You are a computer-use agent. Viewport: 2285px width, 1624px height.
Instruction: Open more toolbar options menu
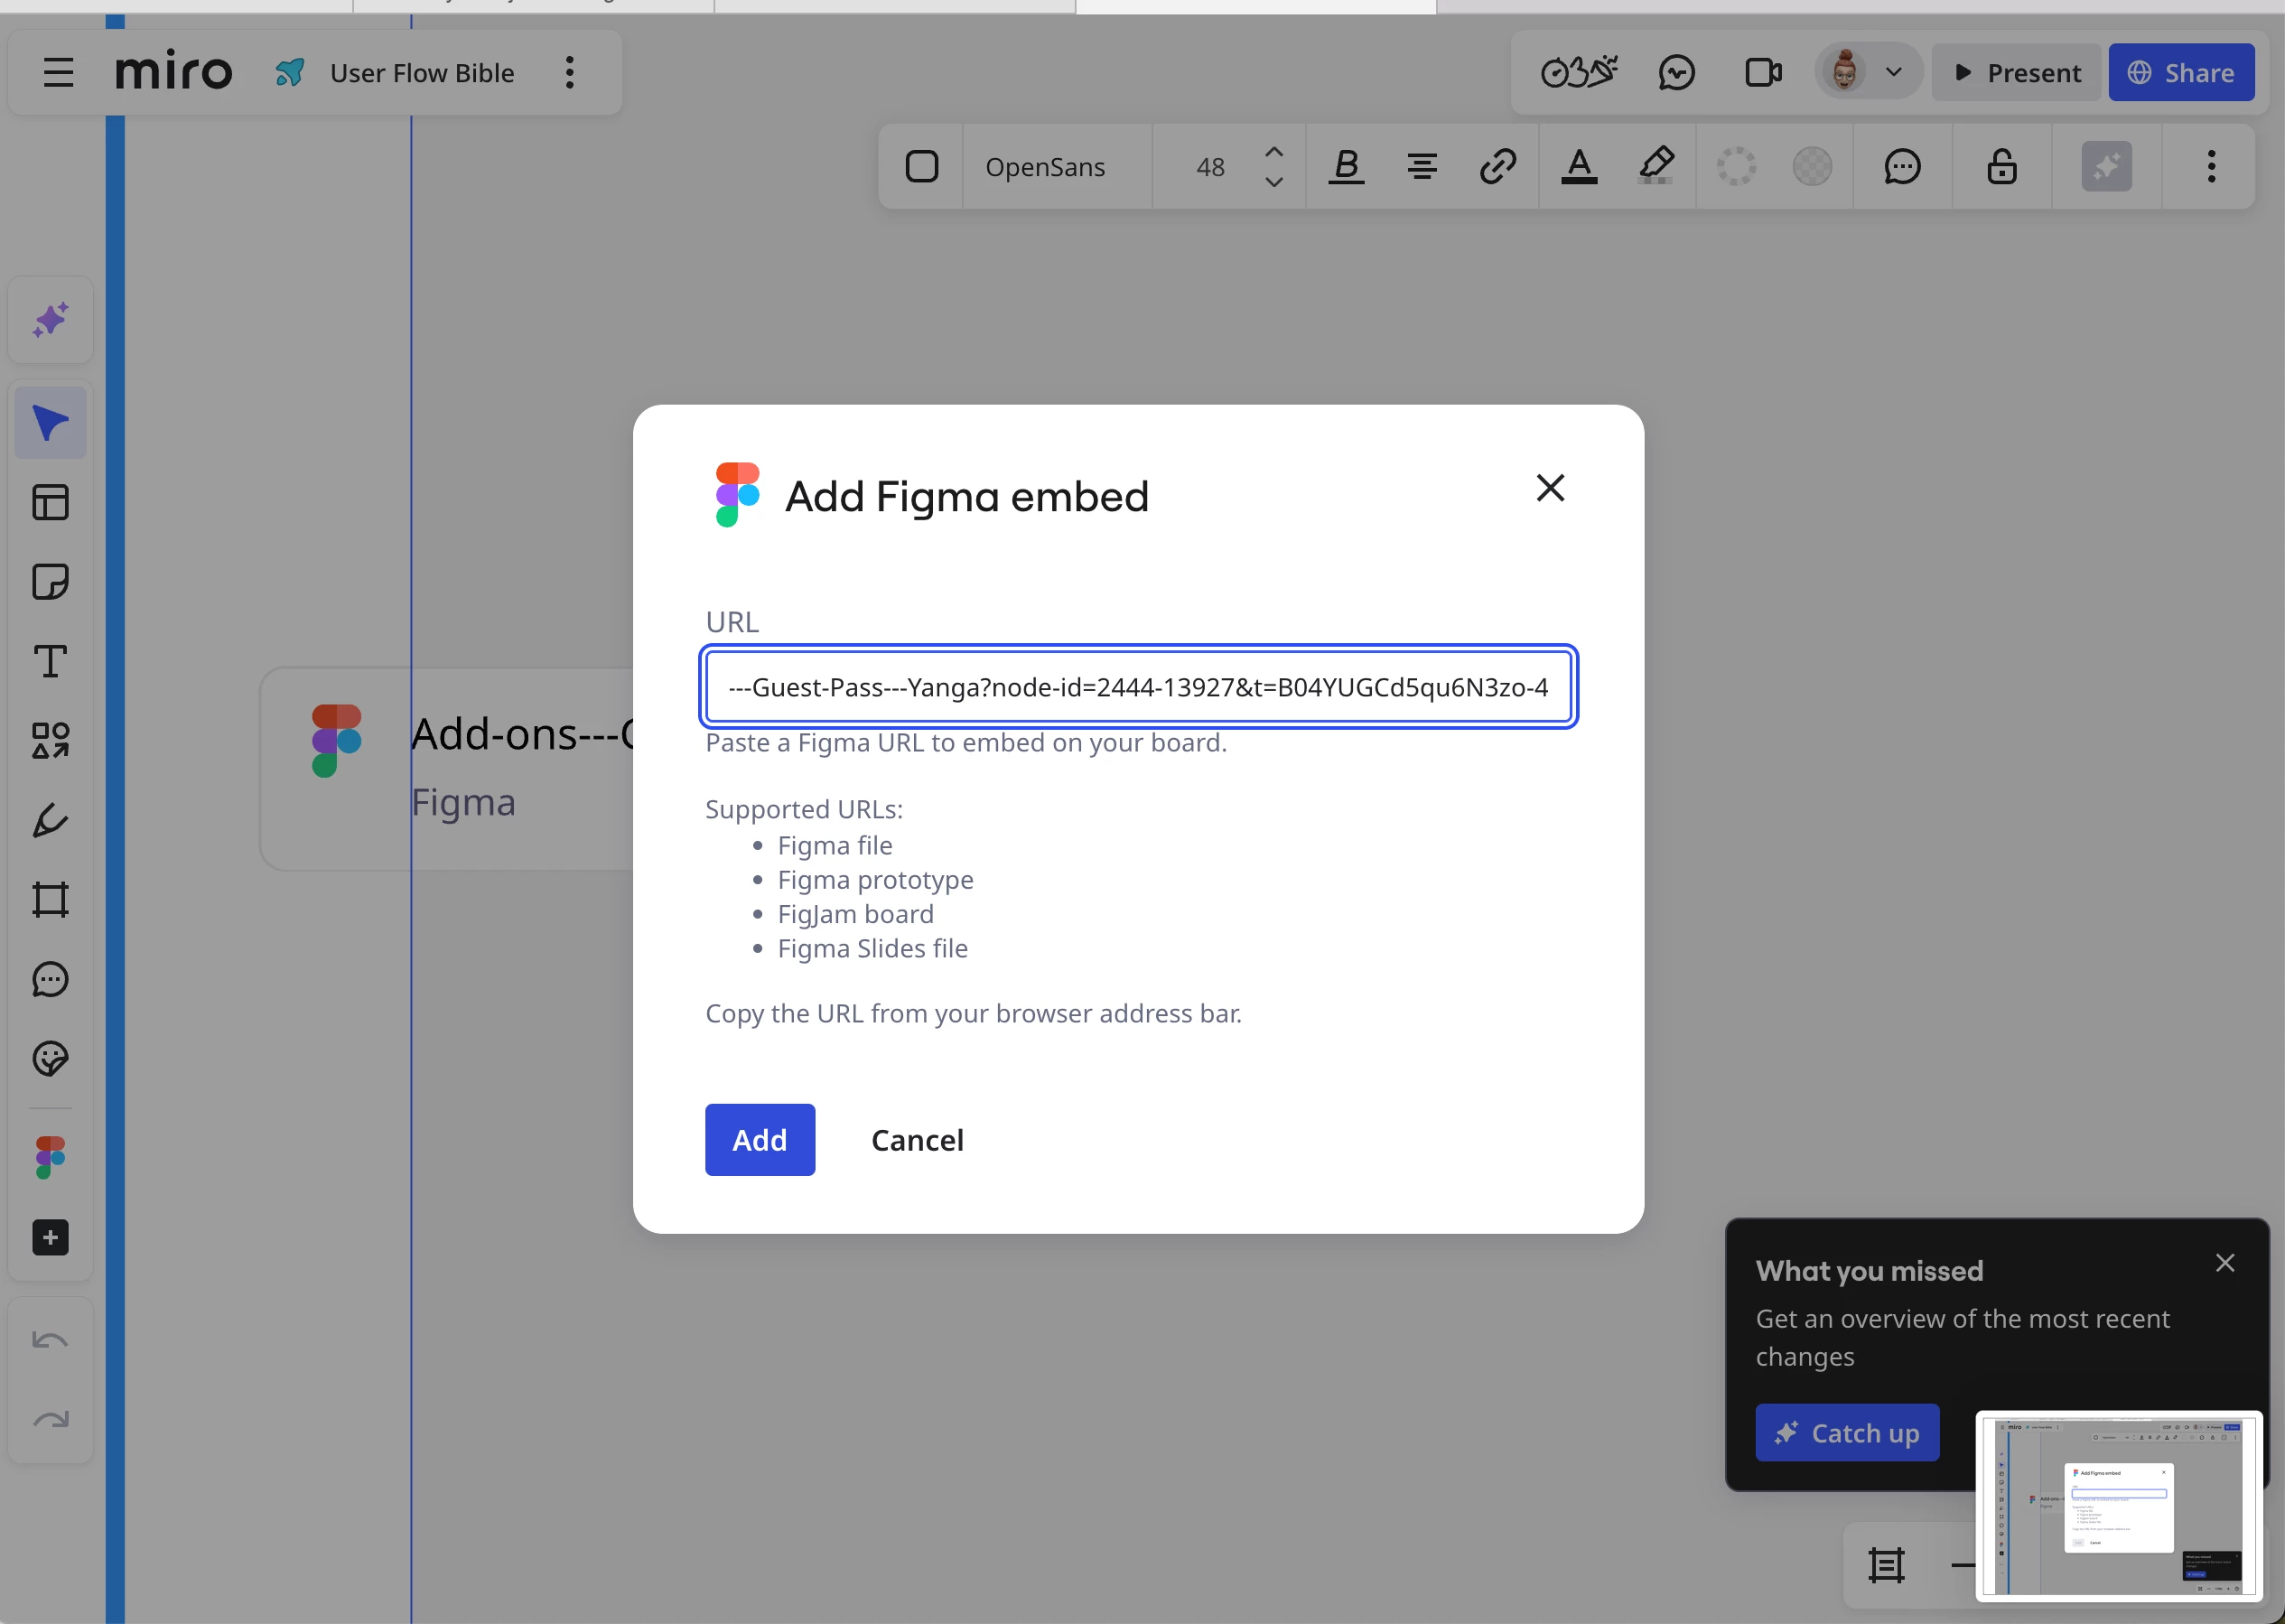[x=2212, y=166]
